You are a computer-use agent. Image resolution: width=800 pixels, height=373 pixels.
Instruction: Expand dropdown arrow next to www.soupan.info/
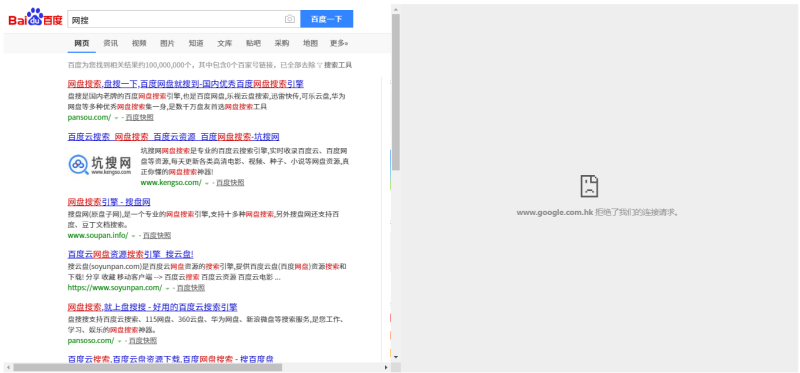point(134,236)
